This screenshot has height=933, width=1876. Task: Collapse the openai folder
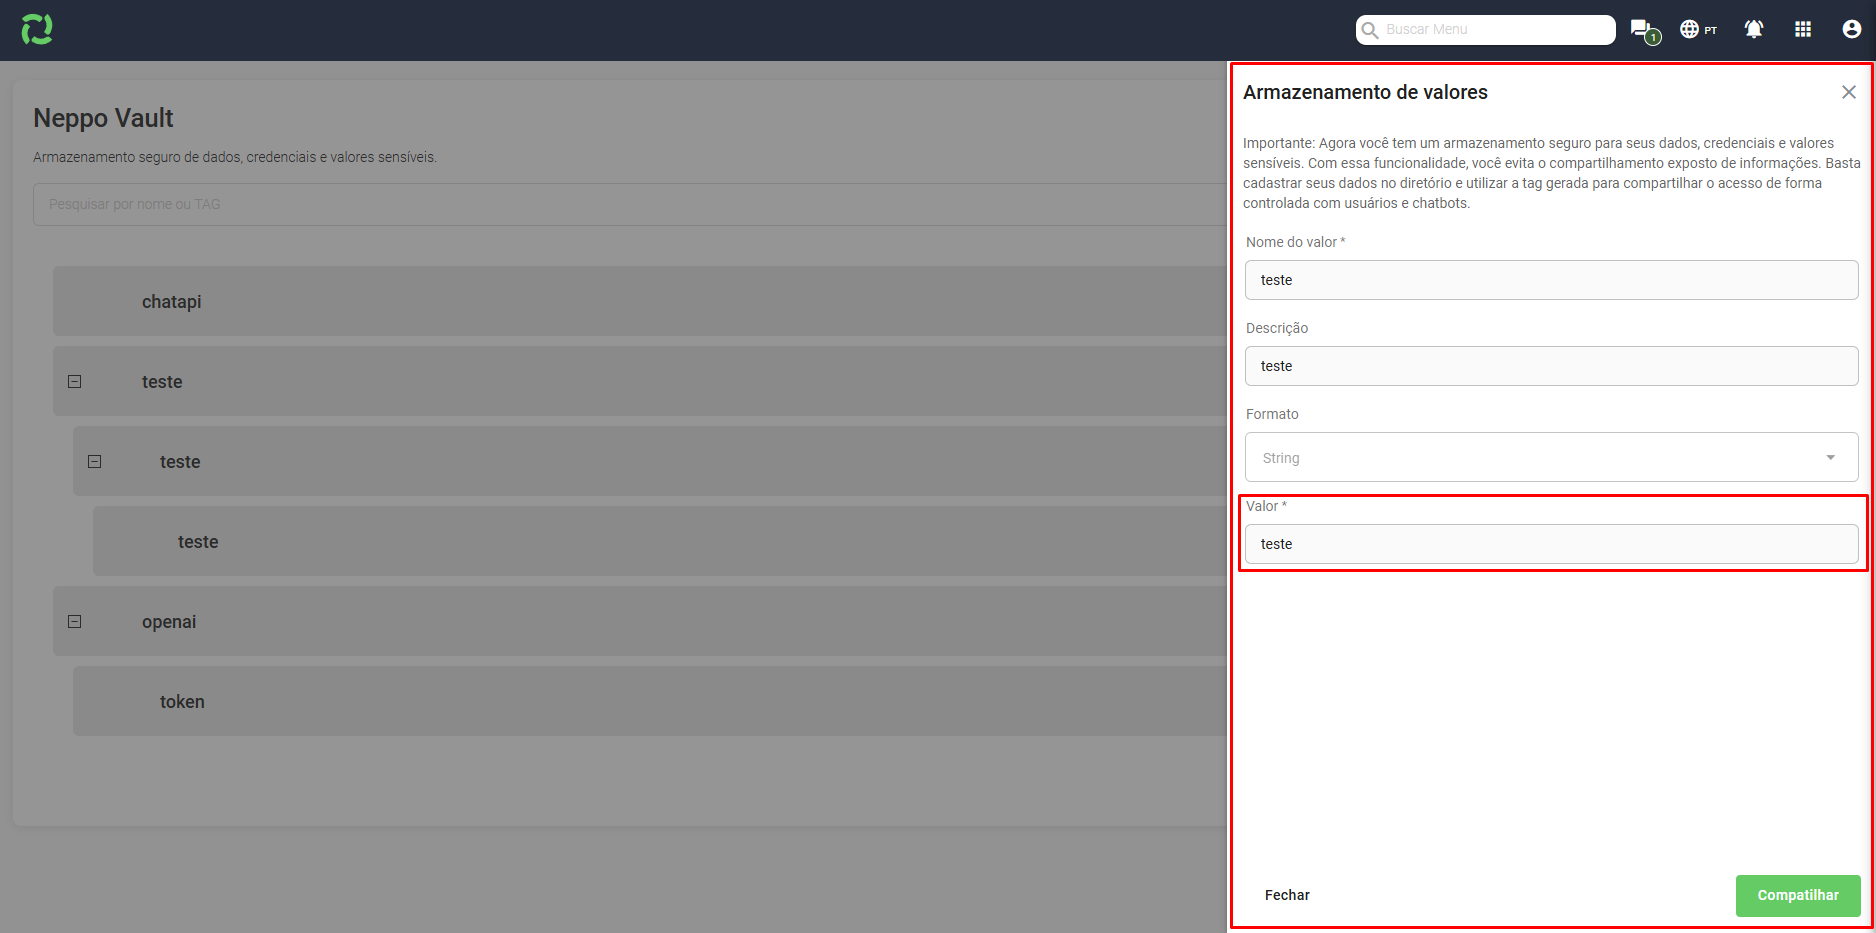[74, 621]
